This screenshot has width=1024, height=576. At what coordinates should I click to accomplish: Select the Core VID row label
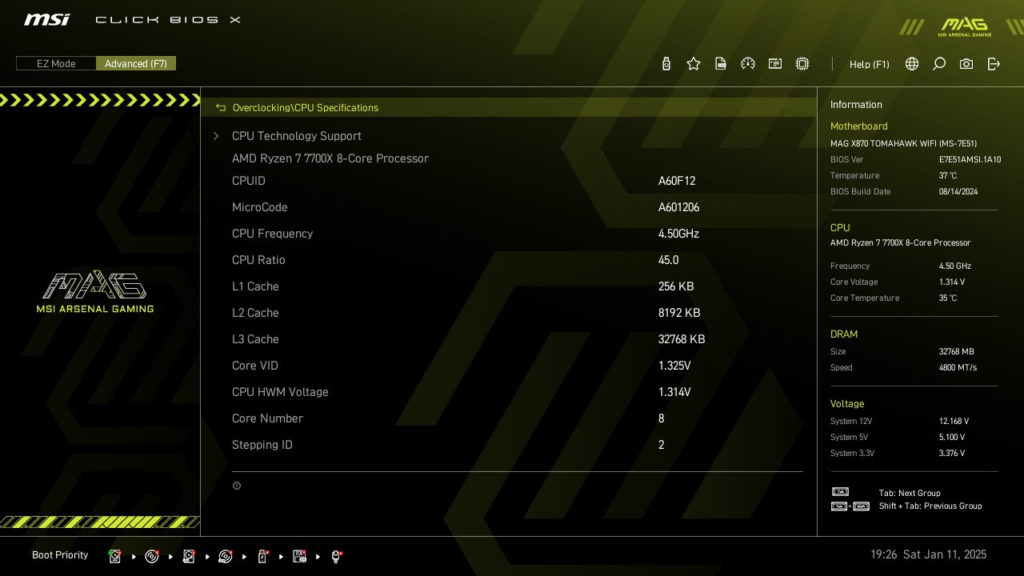point(255,366)
